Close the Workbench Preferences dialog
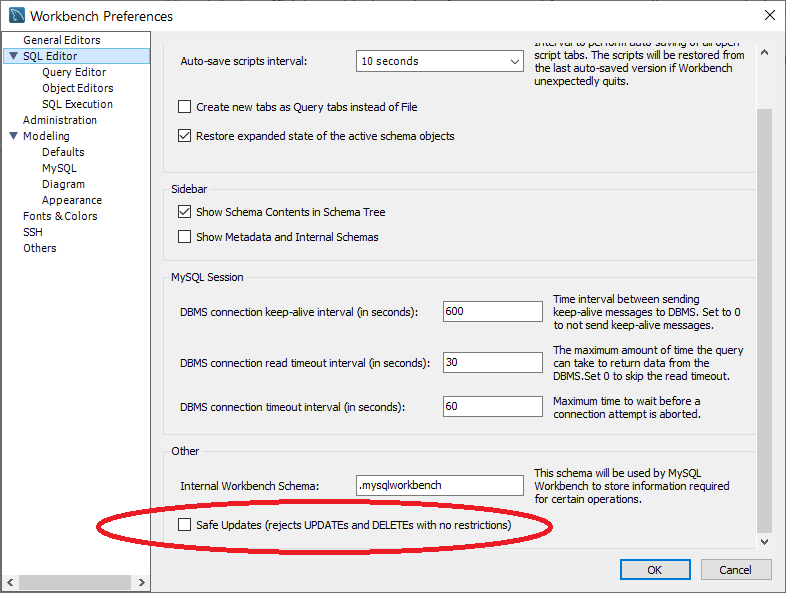The image size is (786, 593). [x=769, y=15]
